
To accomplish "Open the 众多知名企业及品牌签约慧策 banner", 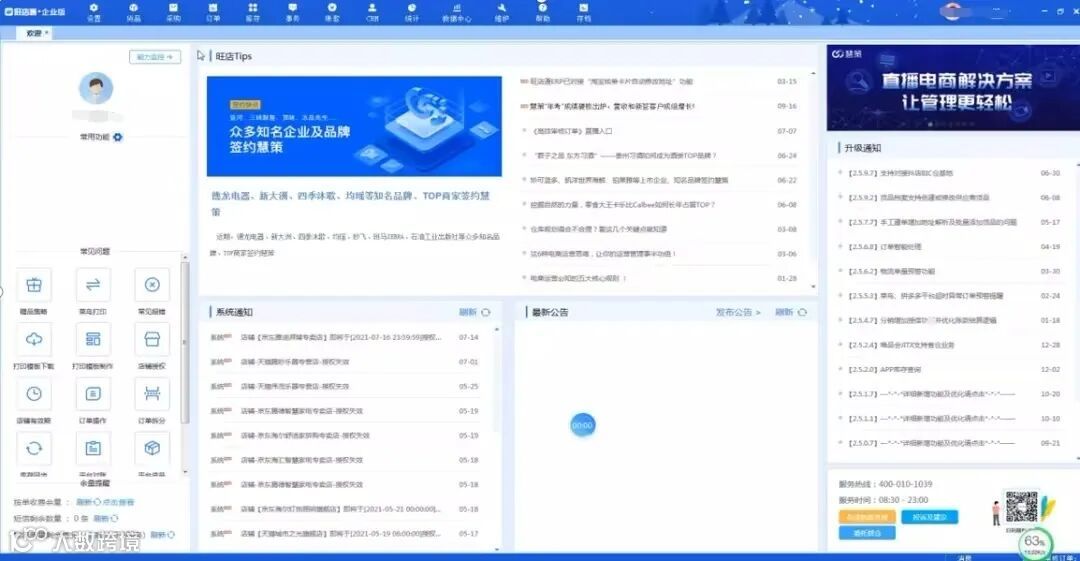I will [354, 126].
